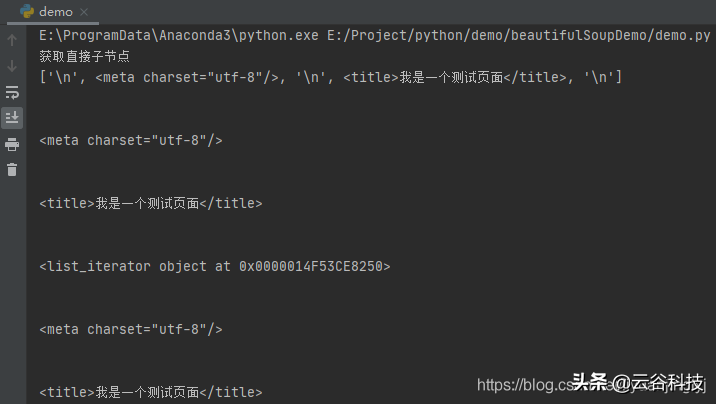The height and width of the screenshot is (404, 716).
Task: Clear all console output with trash icon
Action: pos(12,170)
